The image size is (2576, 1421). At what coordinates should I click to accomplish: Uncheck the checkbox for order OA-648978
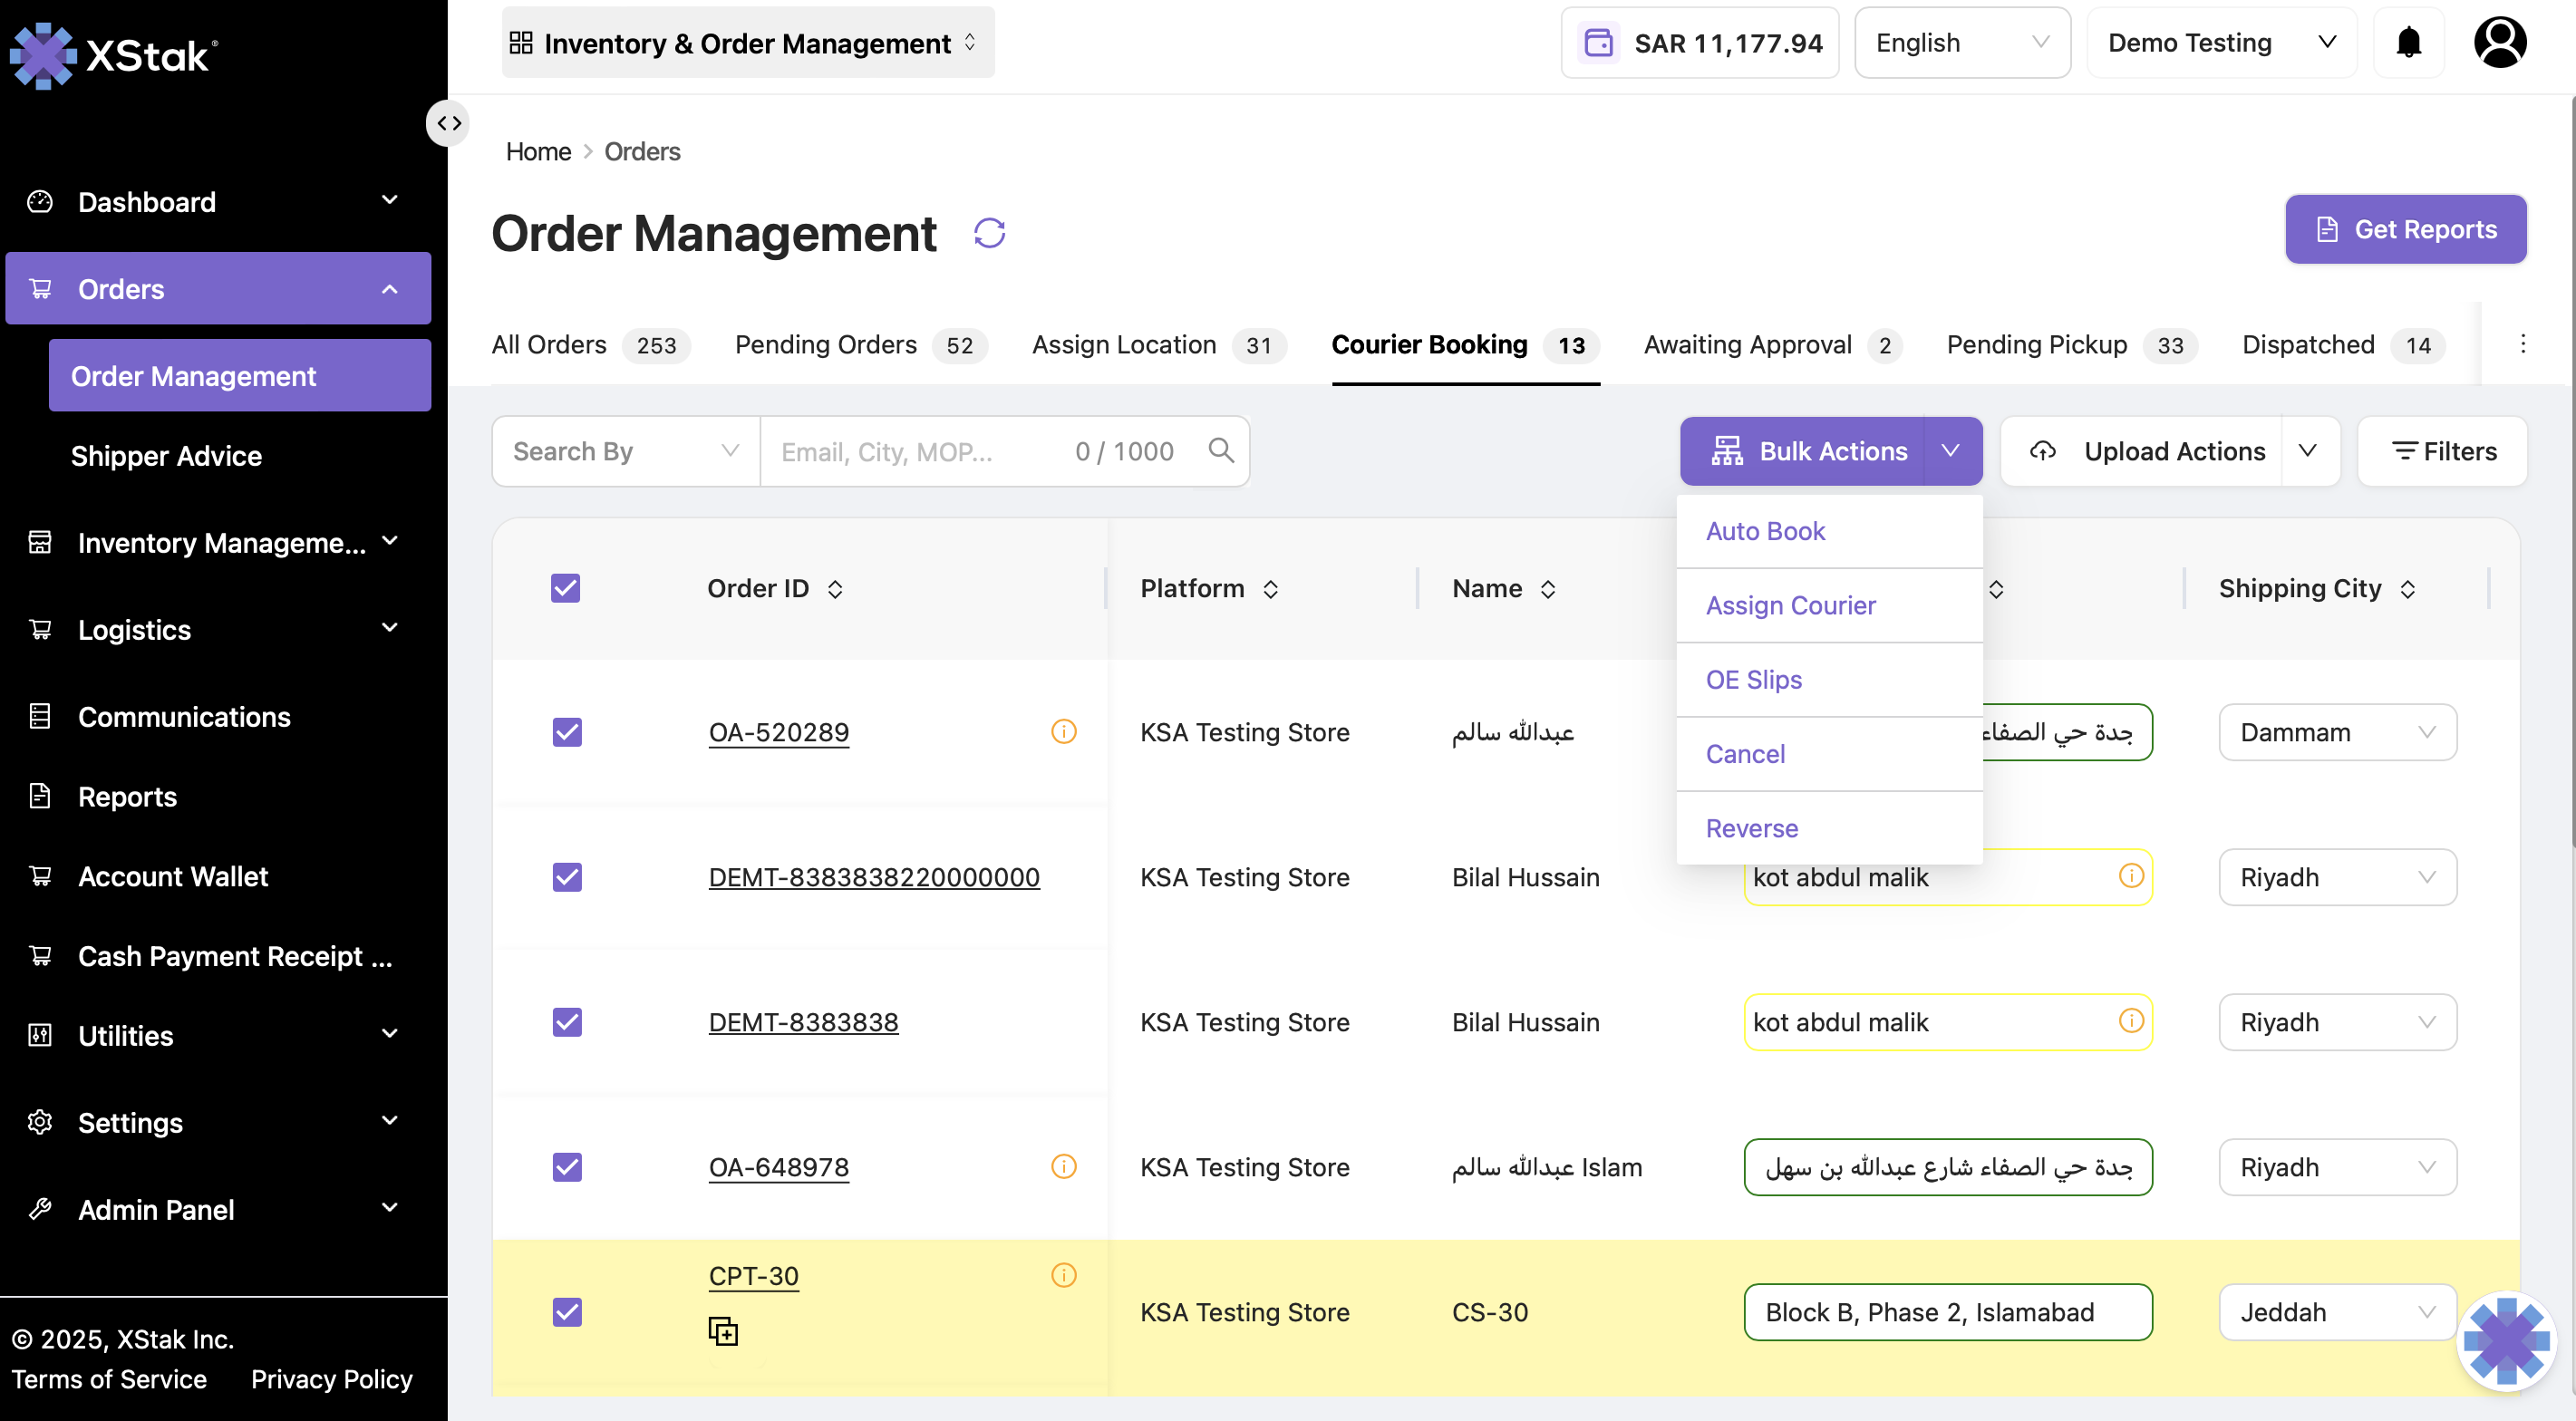(567, 1167)
